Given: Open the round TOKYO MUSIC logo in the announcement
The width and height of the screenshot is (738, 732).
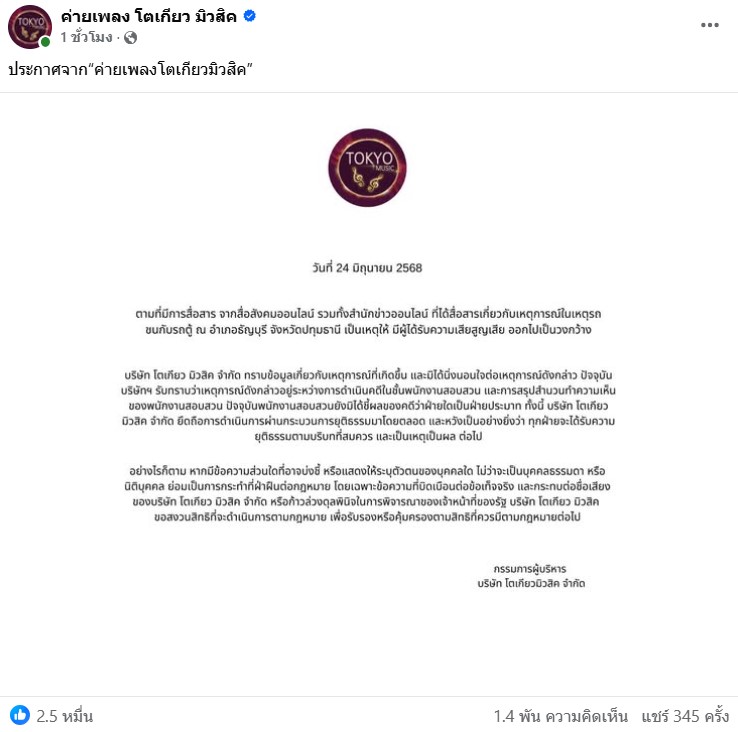Looking at the screenshot, I should pos(368,168).
